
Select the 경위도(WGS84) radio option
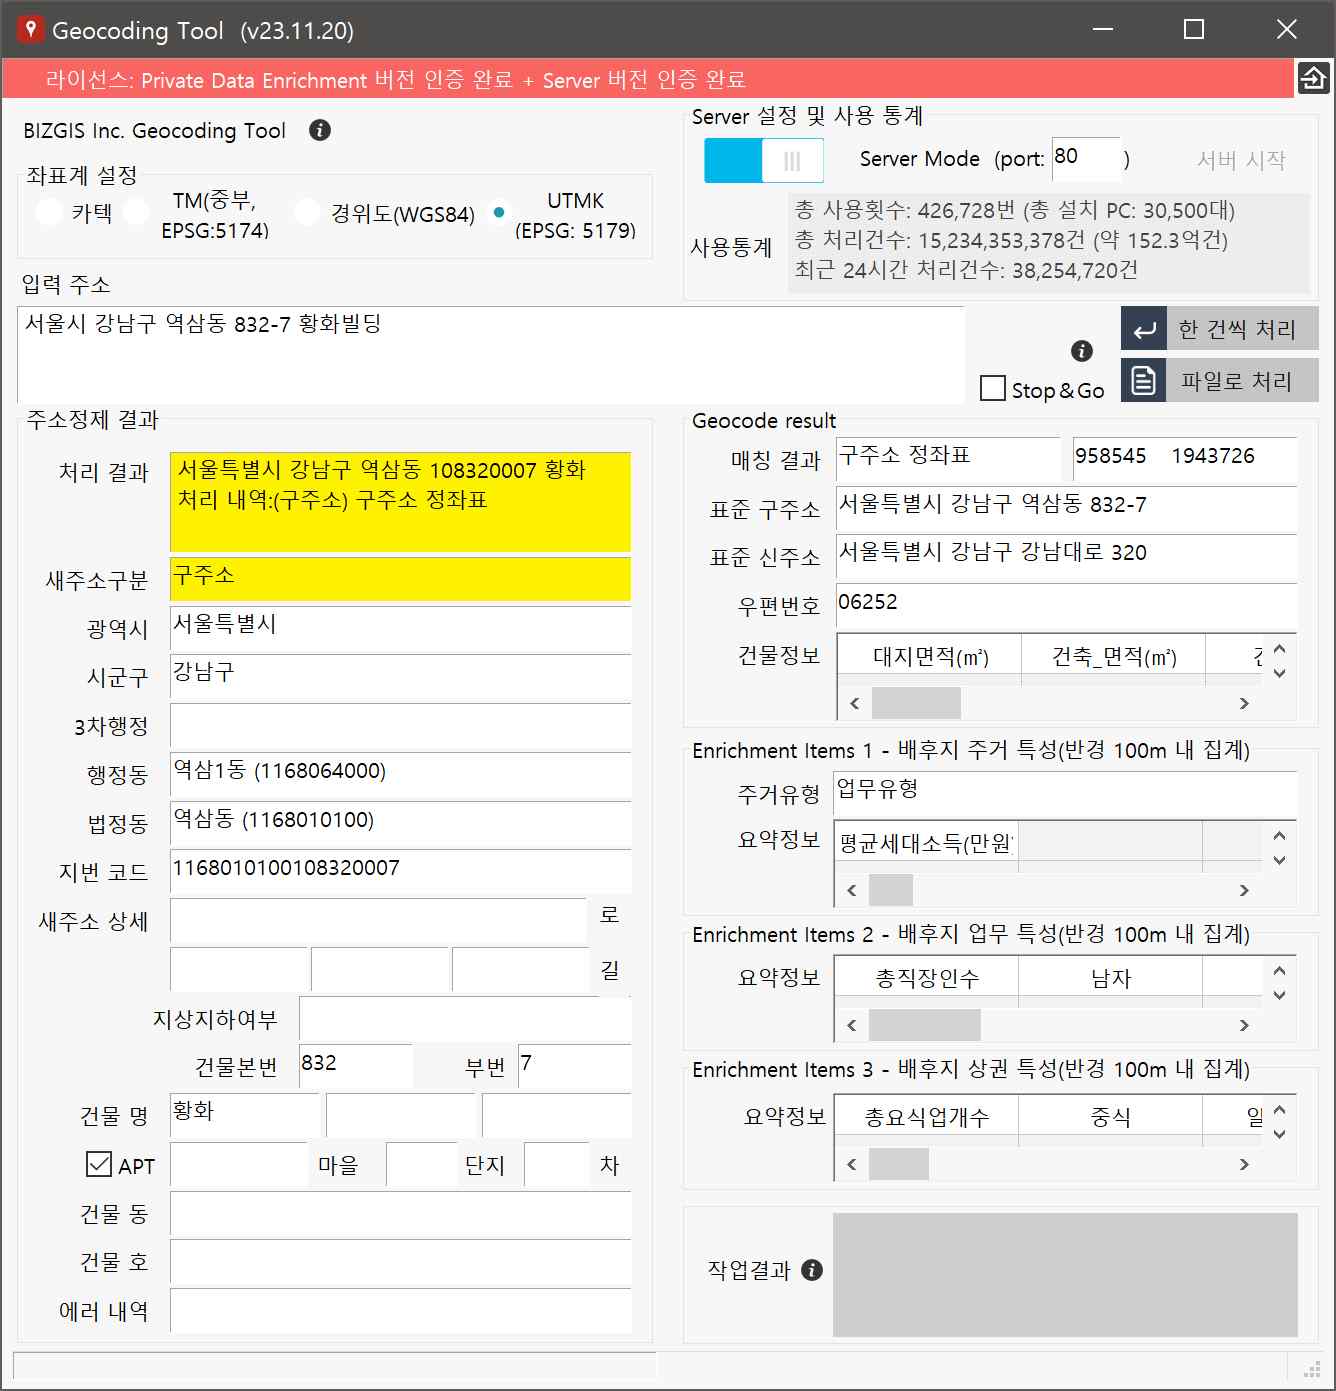coord(308,213)
